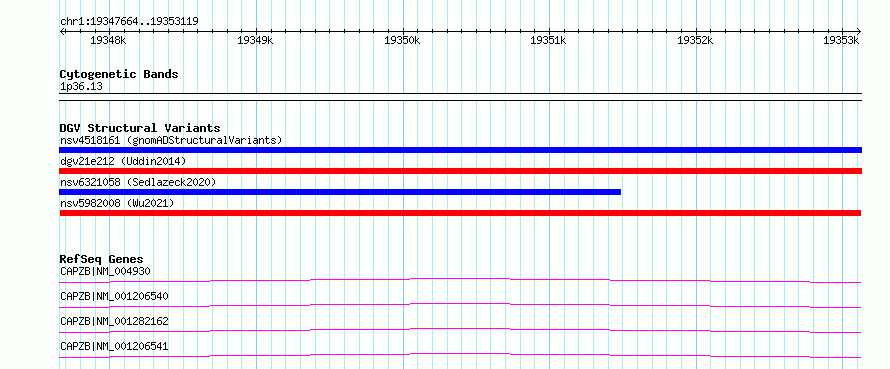Click the 19351k ruler tick label

[548, 40]
